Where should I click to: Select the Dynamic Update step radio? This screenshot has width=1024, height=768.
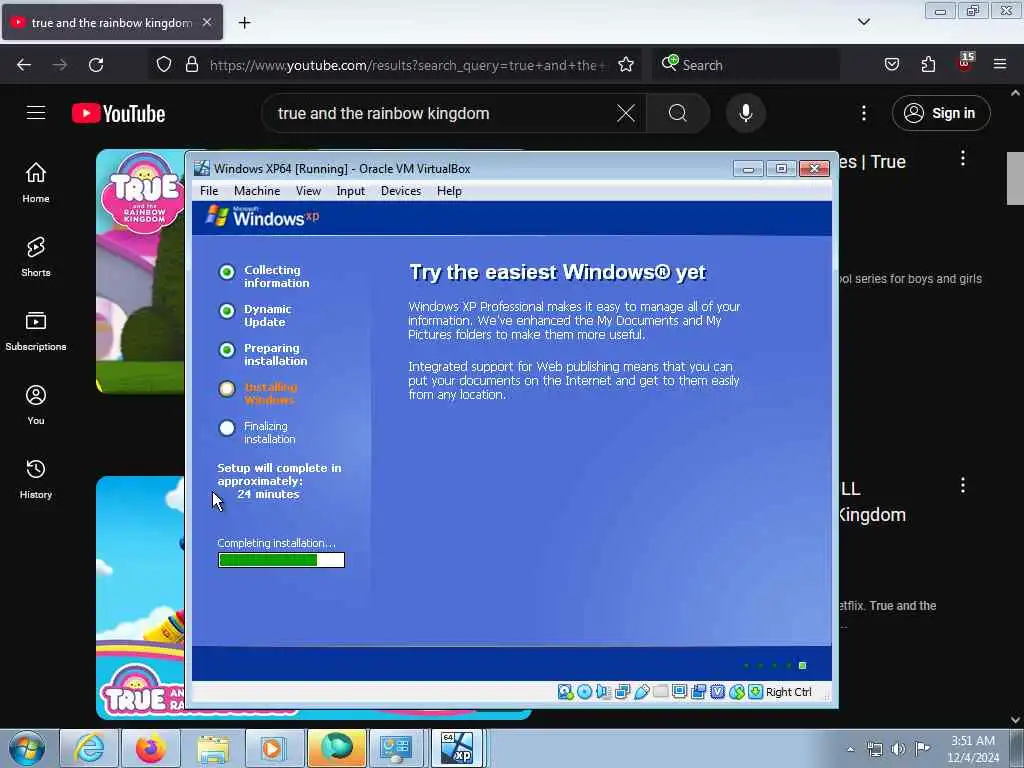click(x=227, y=311)
